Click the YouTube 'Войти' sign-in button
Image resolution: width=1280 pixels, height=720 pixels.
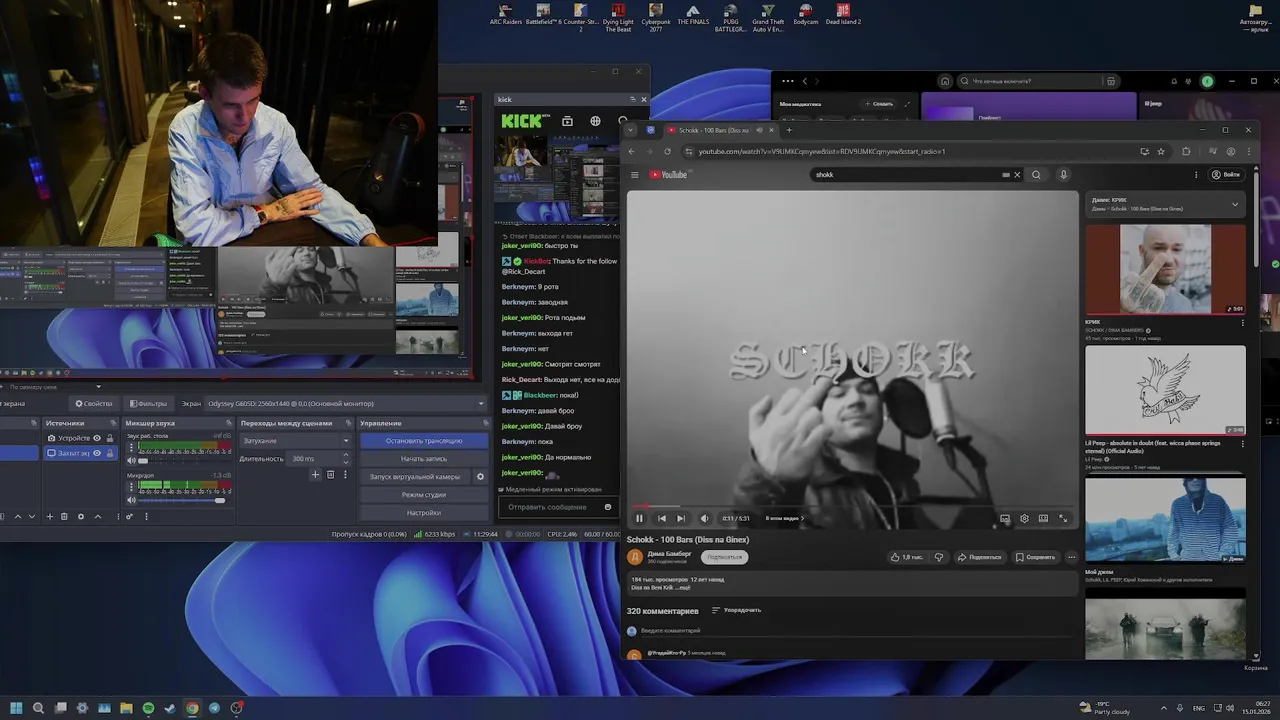(1226, 175)
